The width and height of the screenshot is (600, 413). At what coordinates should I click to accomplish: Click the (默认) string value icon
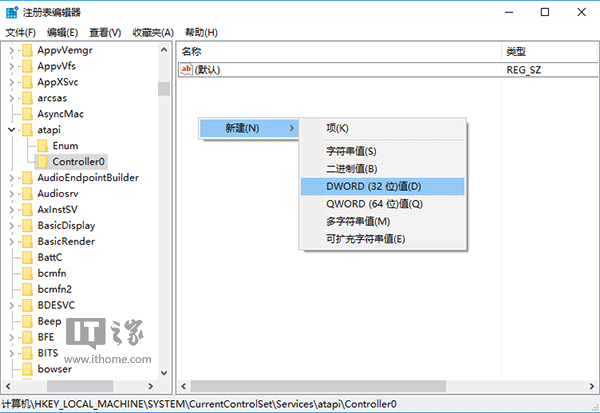[187, 70]
